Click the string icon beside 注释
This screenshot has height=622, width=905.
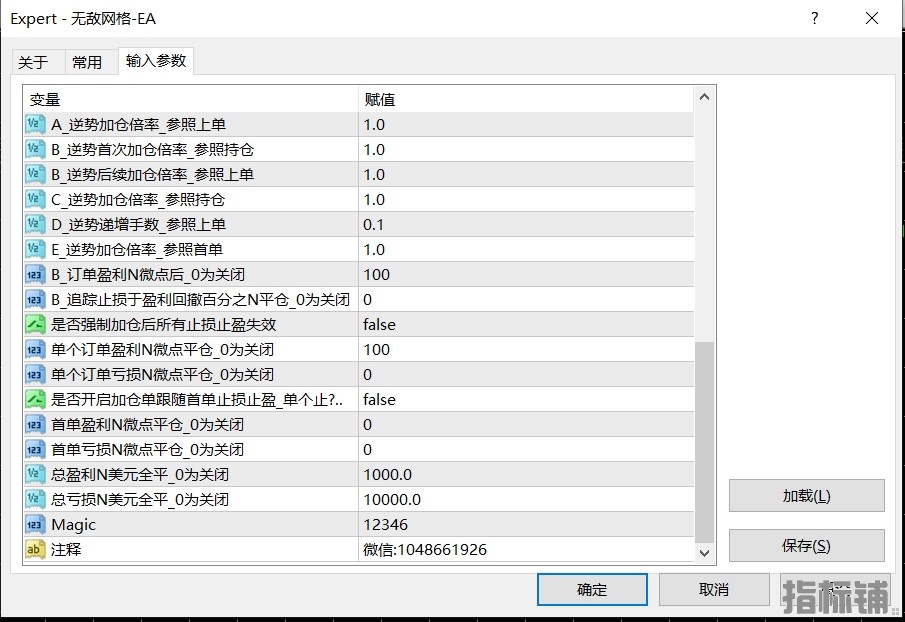pos(35,549)
